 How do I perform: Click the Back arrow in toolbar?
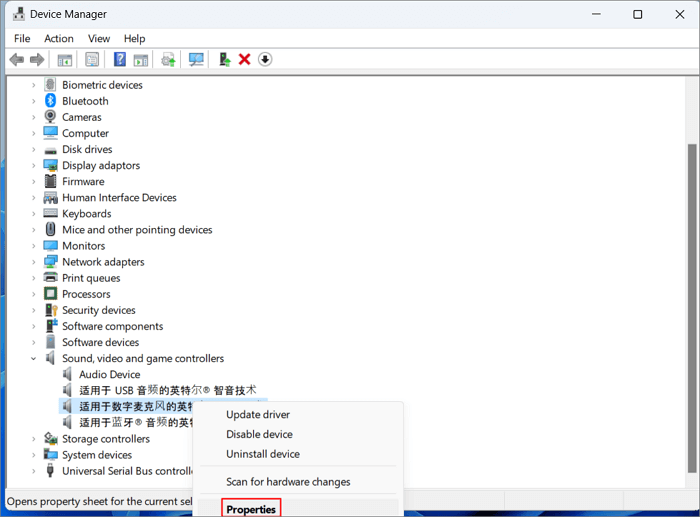pos(16,60)
